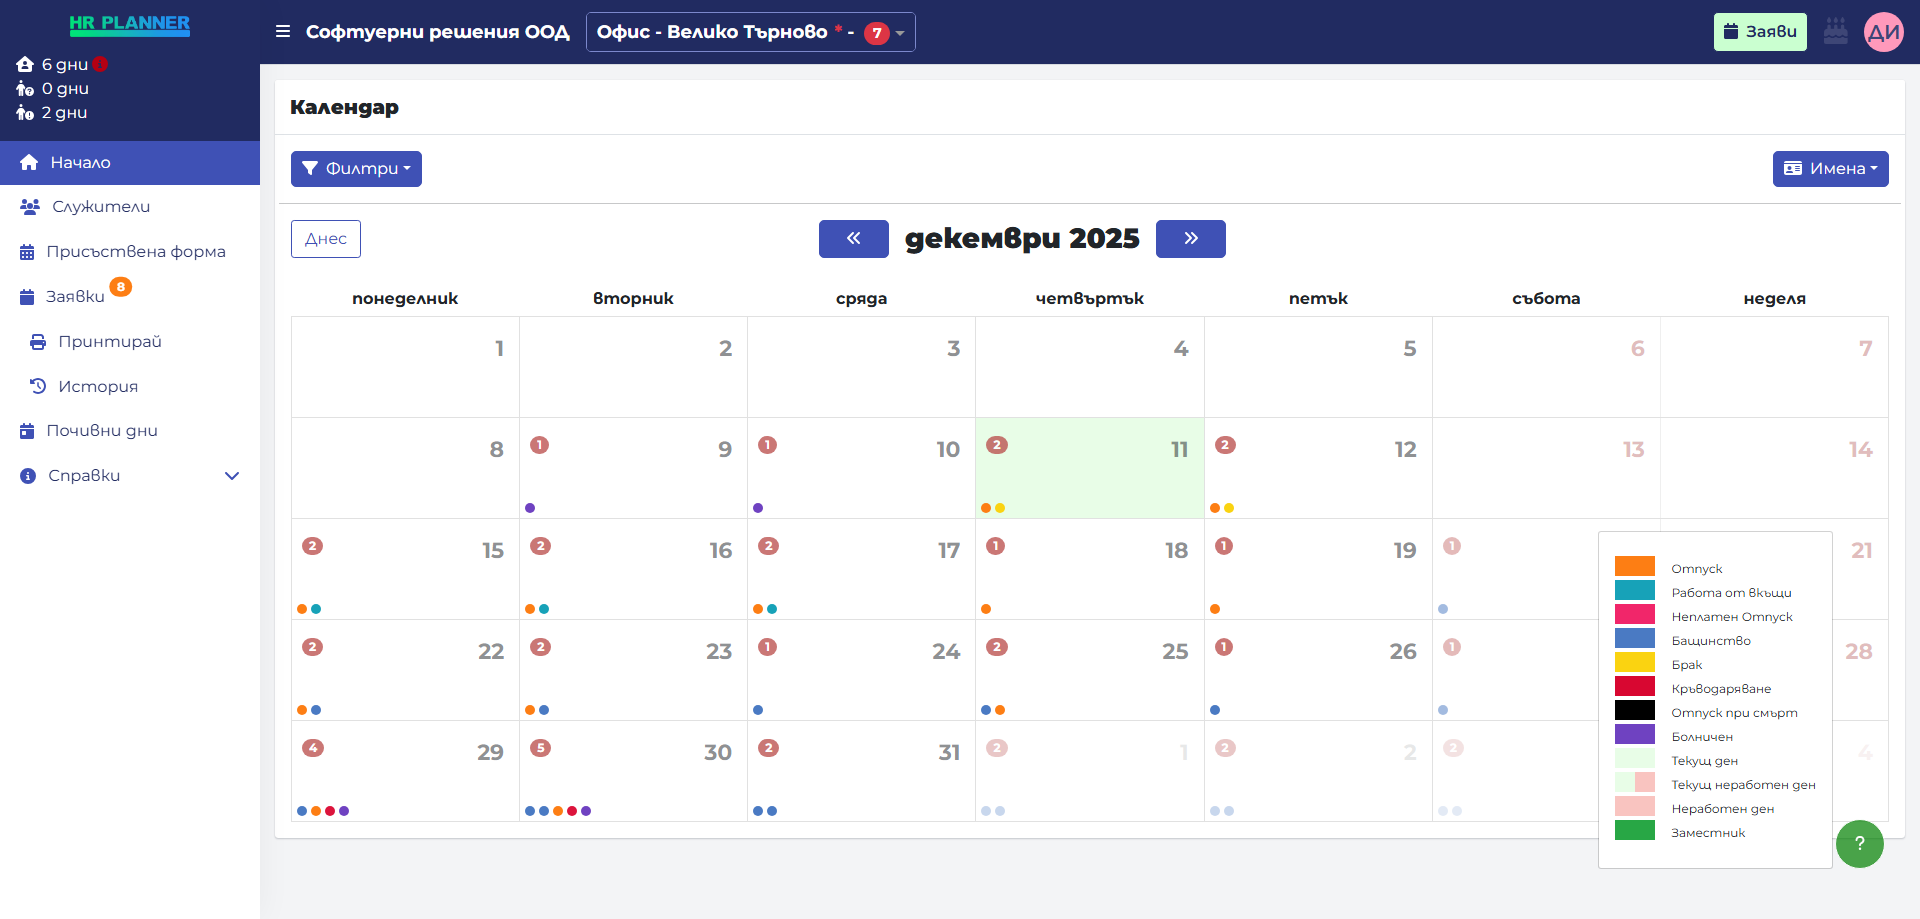Open the floating "?" help button
The height and width of the screenshot is (919, 1920).
point(1860,844)
